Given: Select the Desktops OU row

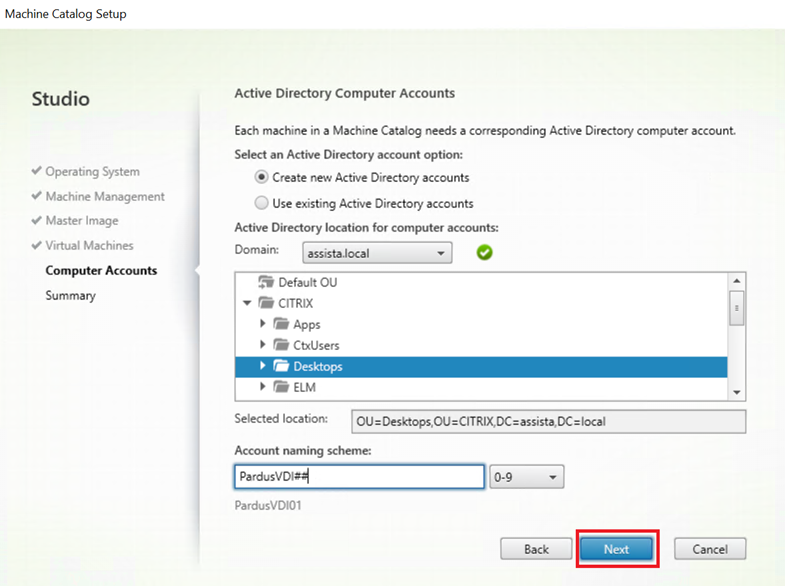Looking at the screenshot, I should point(481,367).
